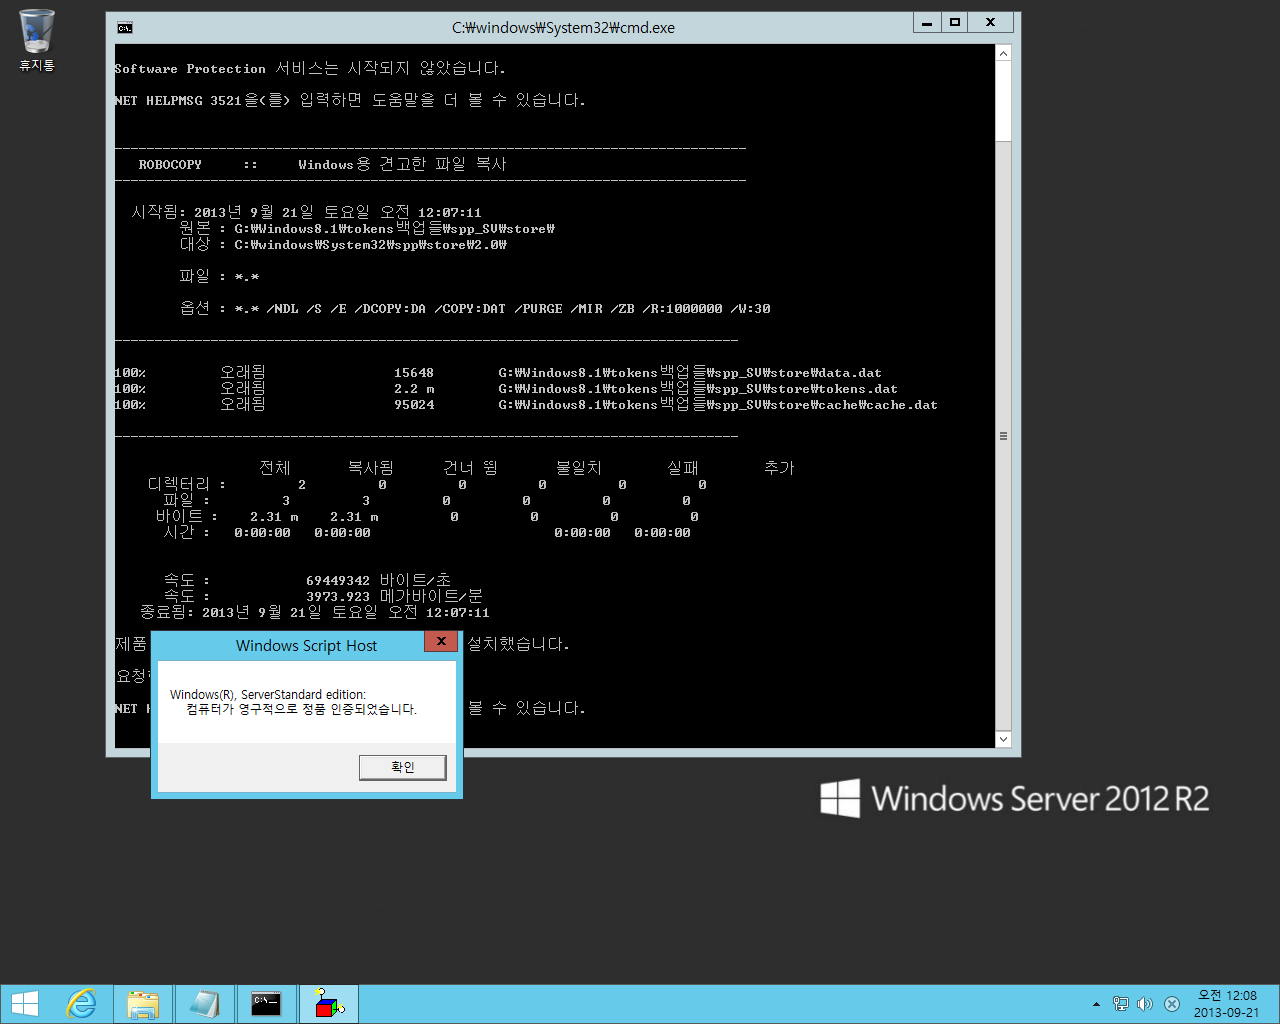Viewport: 1280px width, 1024px height.
Task: Click the cmd vertical scrollbar thumb
Action: pos(1003,101)
